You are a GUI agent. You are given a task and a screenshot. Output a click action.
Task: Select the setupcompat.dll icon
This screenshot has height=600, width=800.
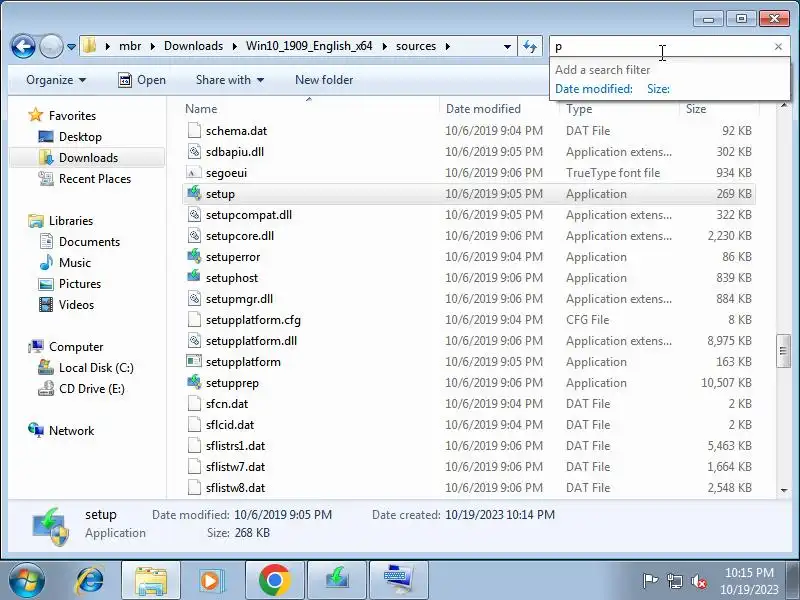tap(194, 214)
